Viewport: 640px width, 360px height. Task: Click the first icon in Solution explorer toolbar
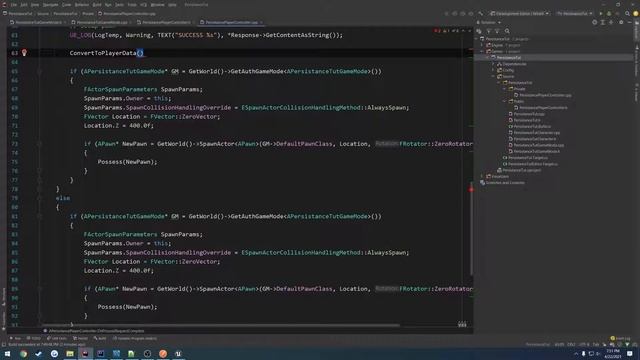pos(479,31)
